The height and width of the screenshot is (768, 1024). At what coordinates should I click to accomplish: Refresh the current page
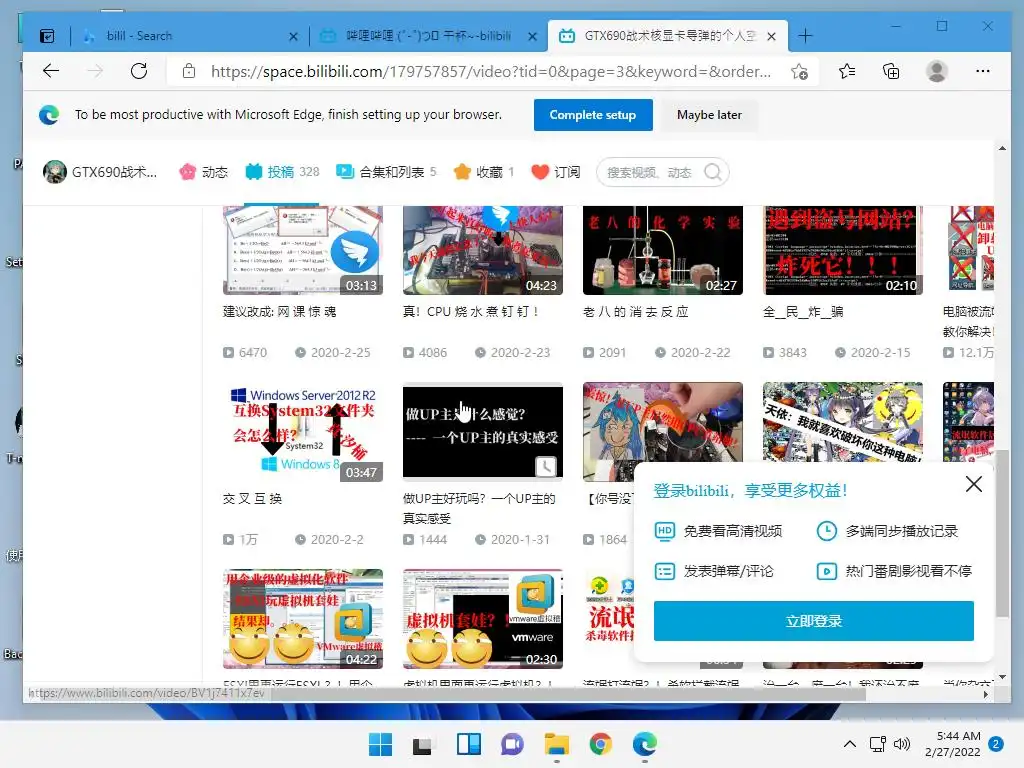[139, 71]
